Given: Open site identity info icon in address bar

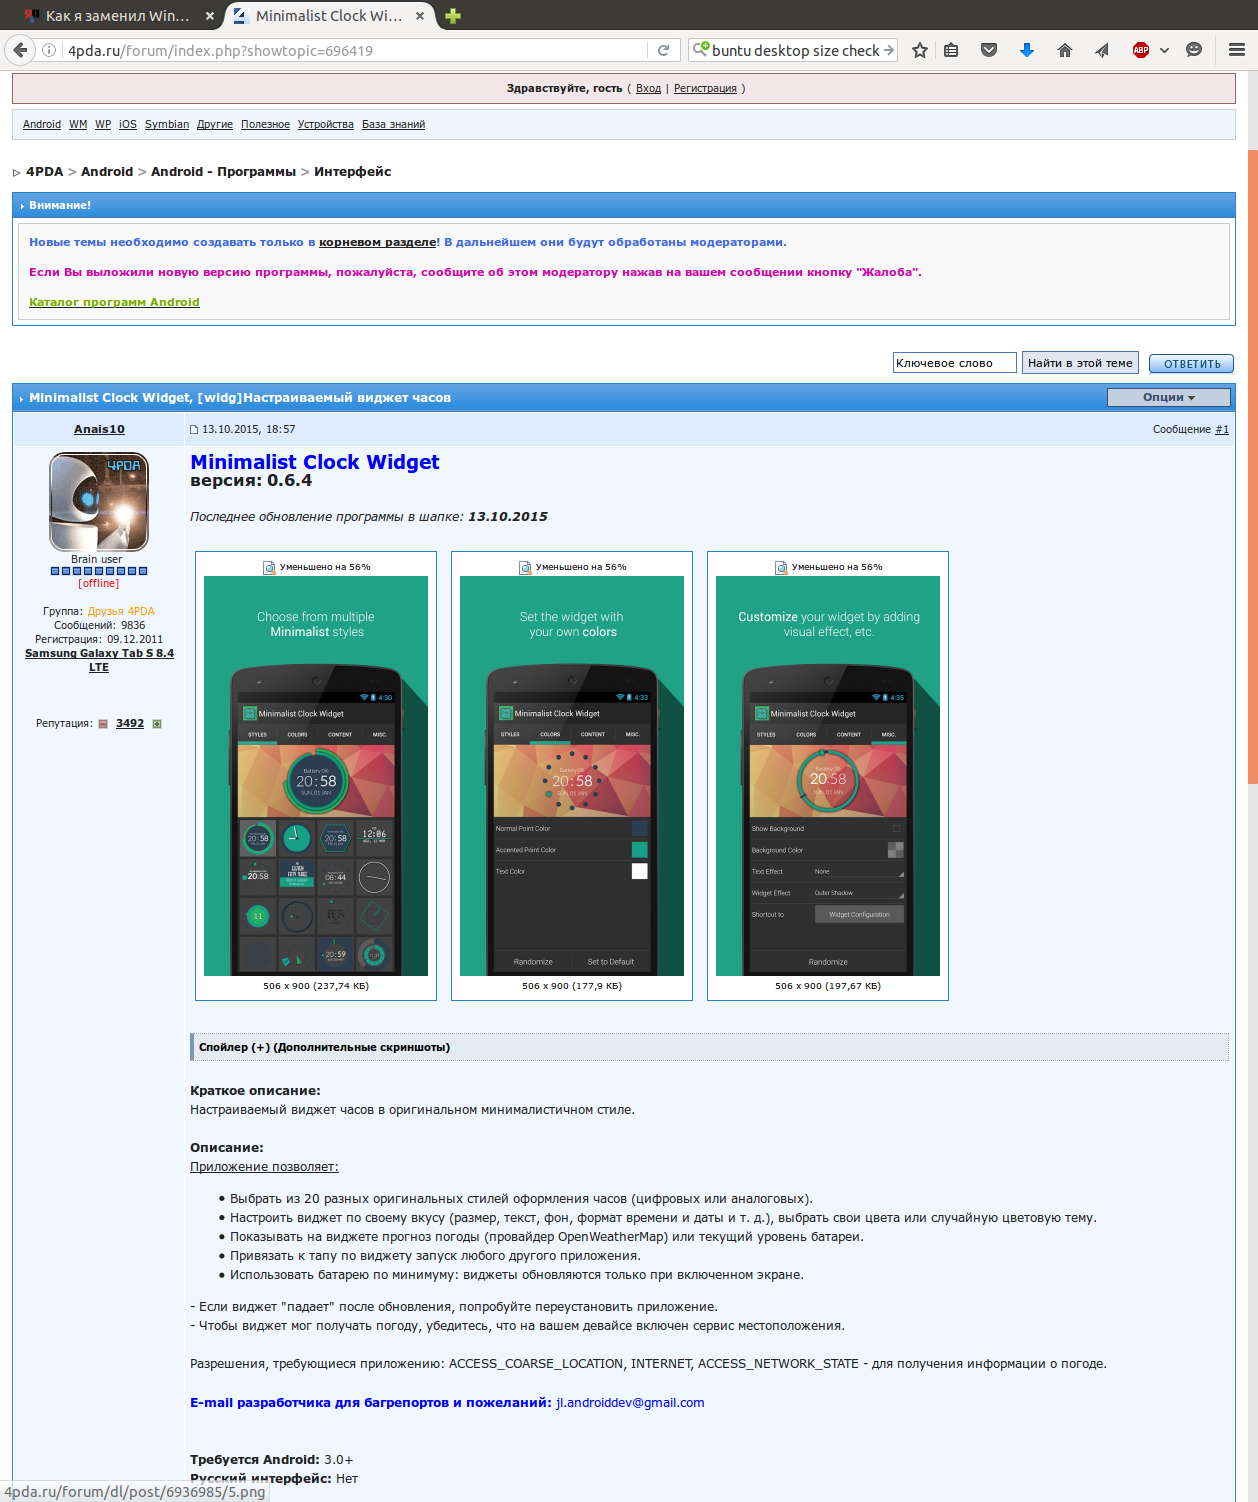Looking at the screenshot, I should (x=49, y=50).
